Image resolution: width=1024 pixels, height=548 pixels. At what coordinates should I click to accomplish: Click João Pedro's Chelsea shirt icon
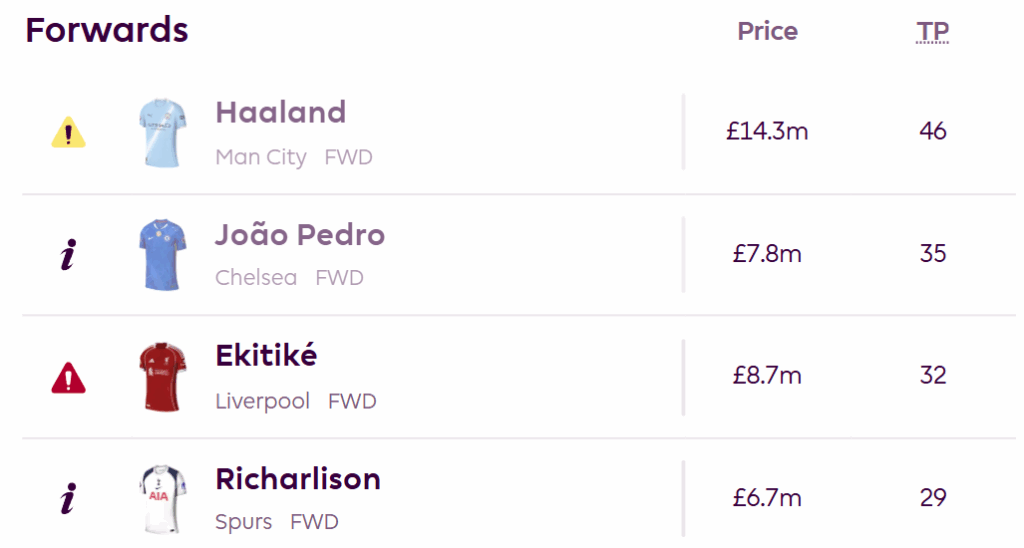click(x=162, y=255)
